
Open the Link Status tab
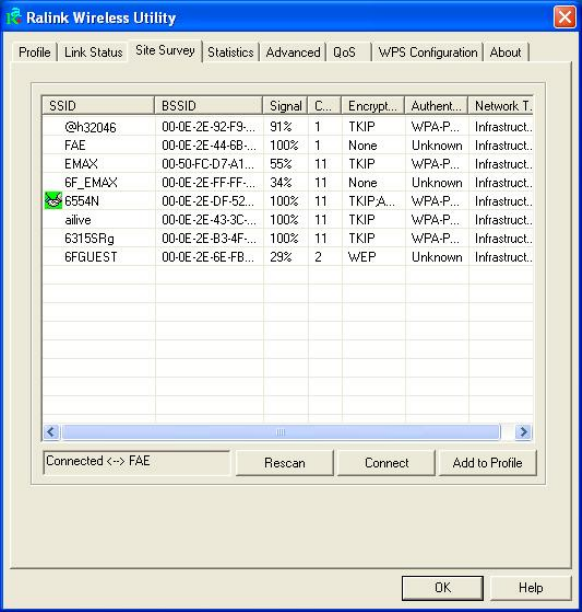93,52
